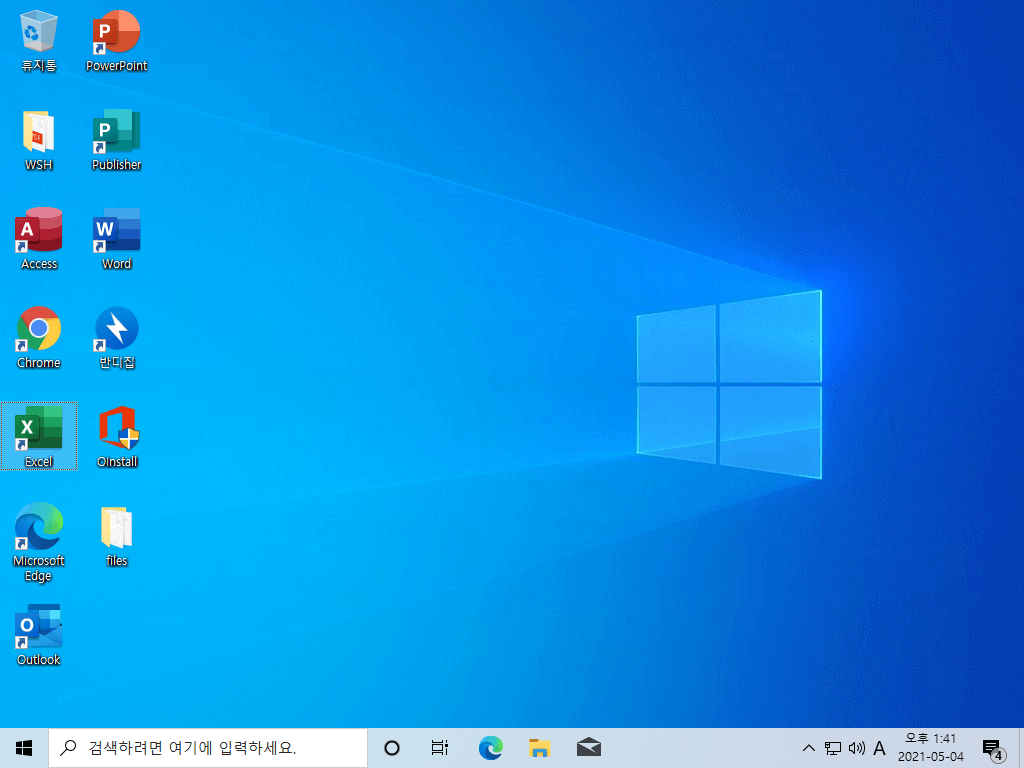Open Task View on the taskbar
The height and width of the screenshot is (768, 1024).
(x=440, y=748)
